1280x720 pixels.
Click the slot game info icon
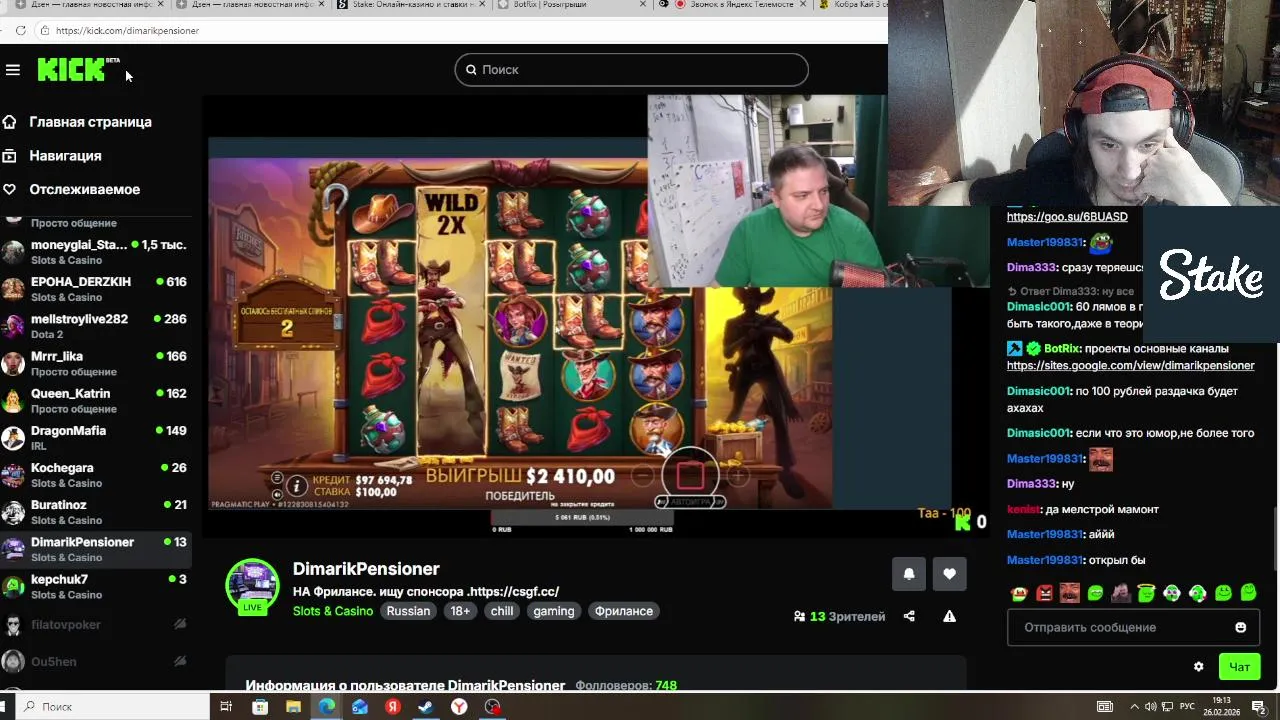pyautogui.click(x=297, y=486)
